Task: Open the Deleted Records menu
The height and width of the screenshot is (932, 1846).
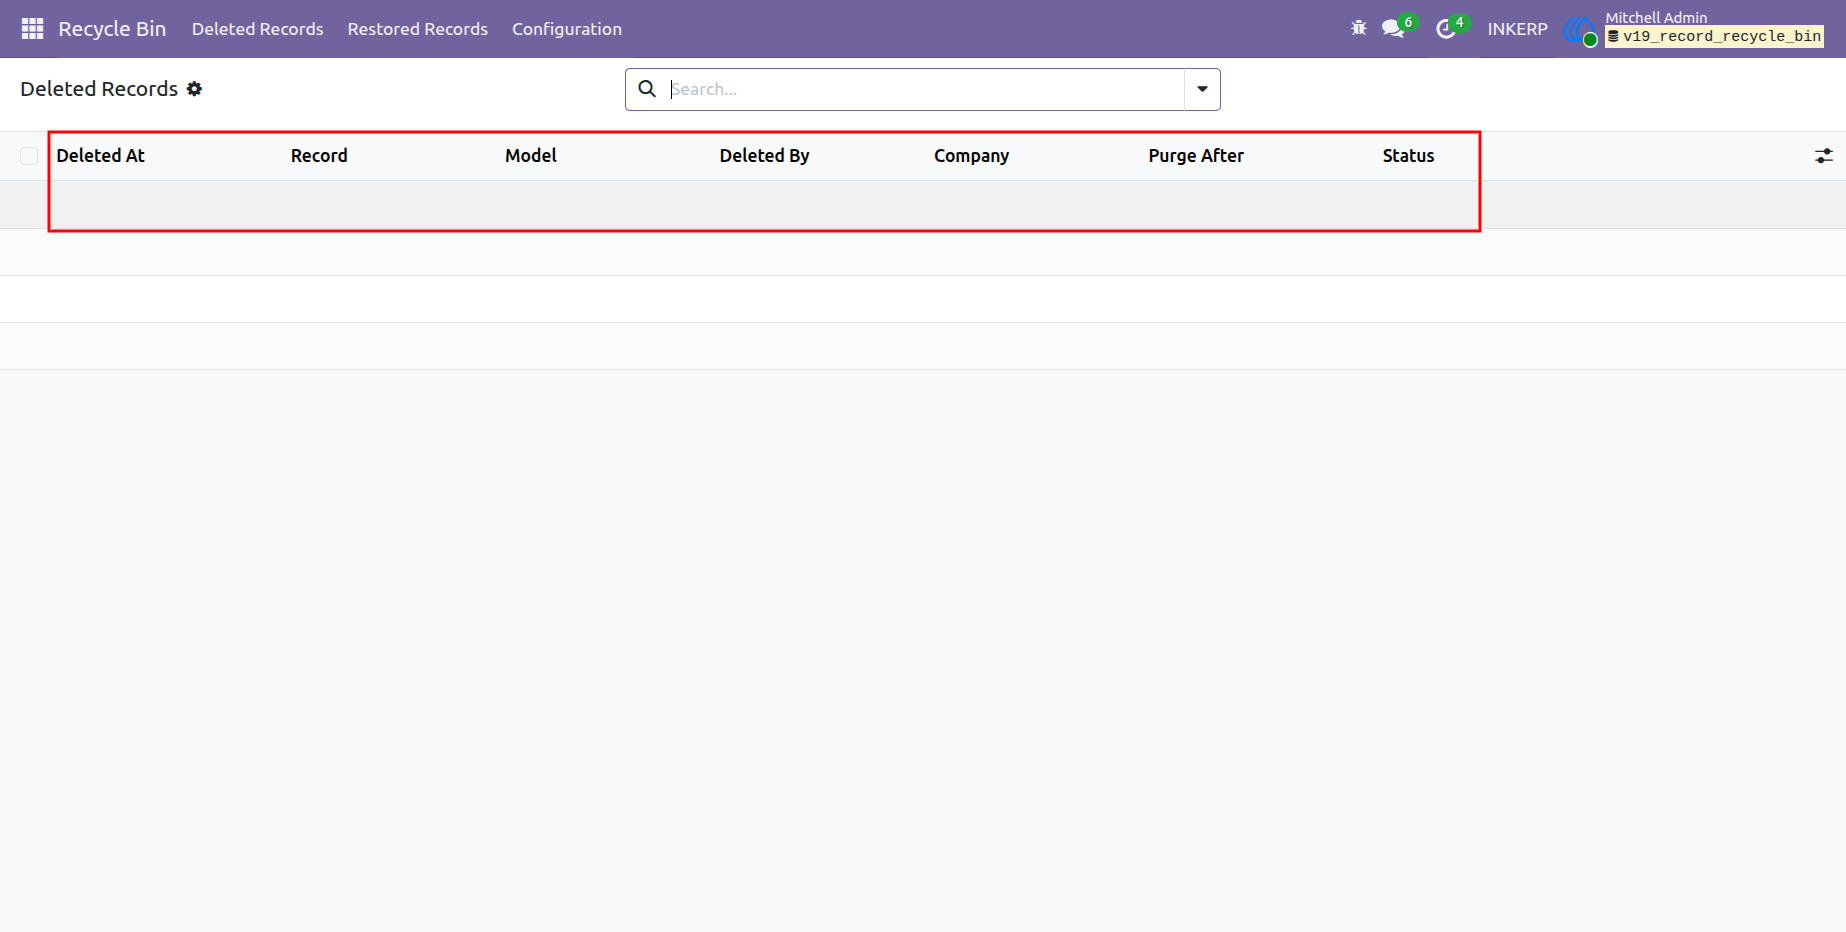Action: 257,29
